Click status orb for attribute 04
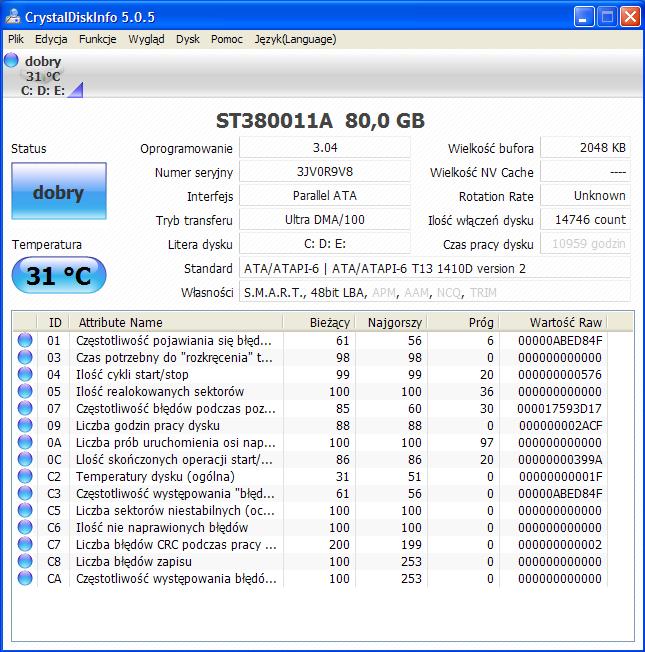Image resolution: width=645 pixels, height=652 pixels. (25, 374)
